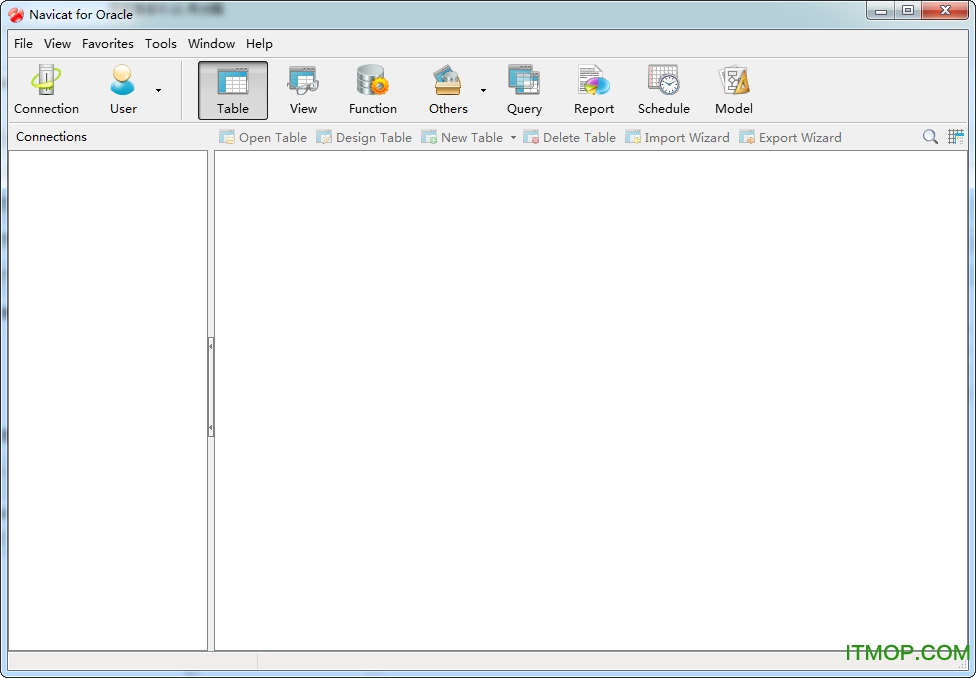The height and width of the screenshot is (678, 976).
Task: Expand the Others dropdown arrow
Action: point(483,91)
